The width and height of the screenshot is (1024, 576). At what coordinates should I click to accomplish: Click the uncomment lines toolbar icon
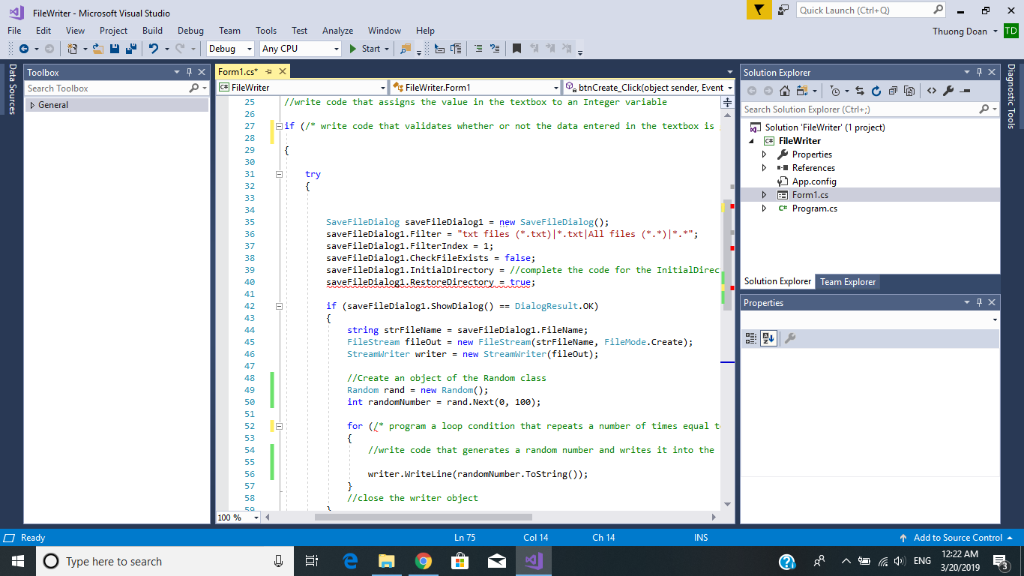494,49
